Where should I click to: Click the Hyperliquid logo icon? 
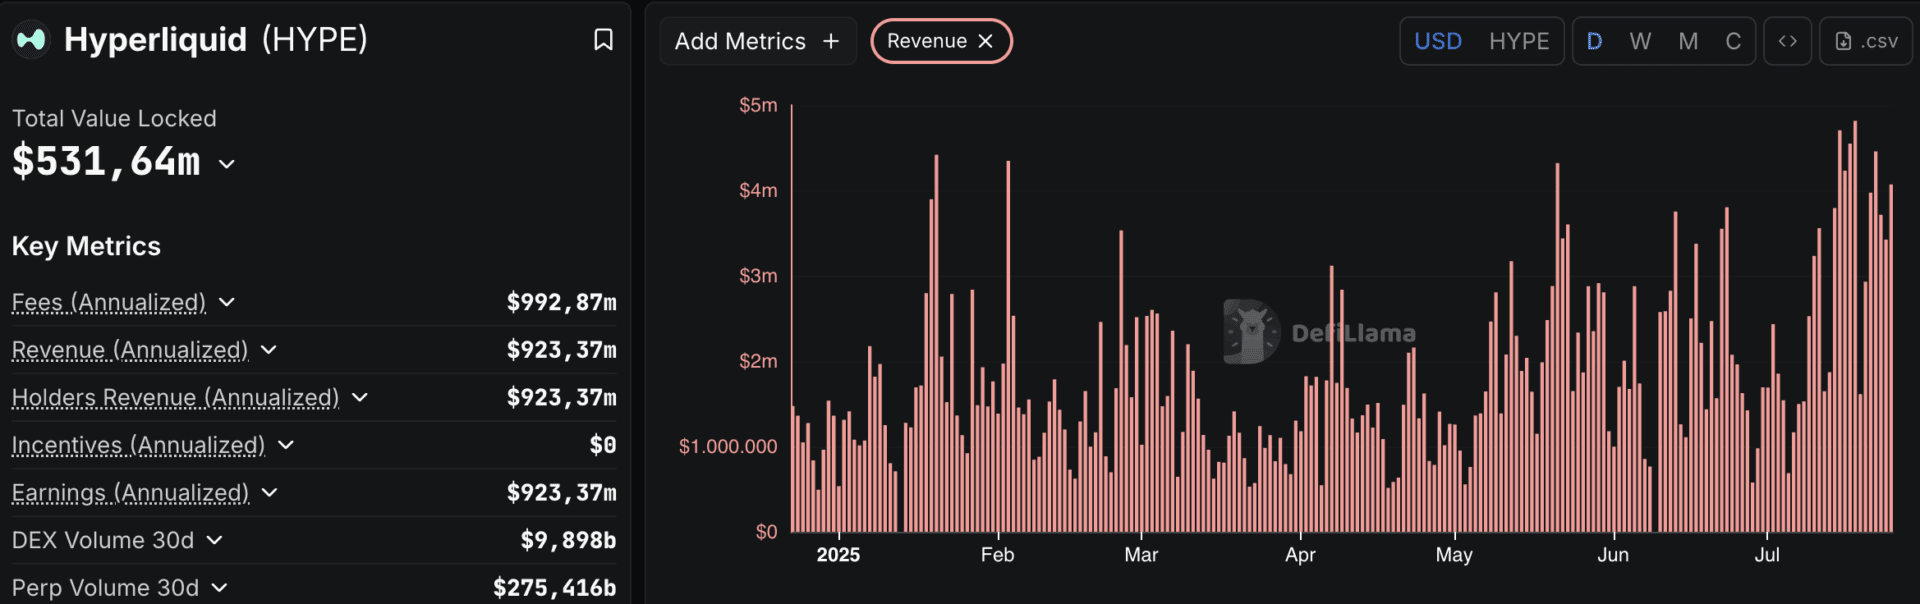(x=31, y=40)
